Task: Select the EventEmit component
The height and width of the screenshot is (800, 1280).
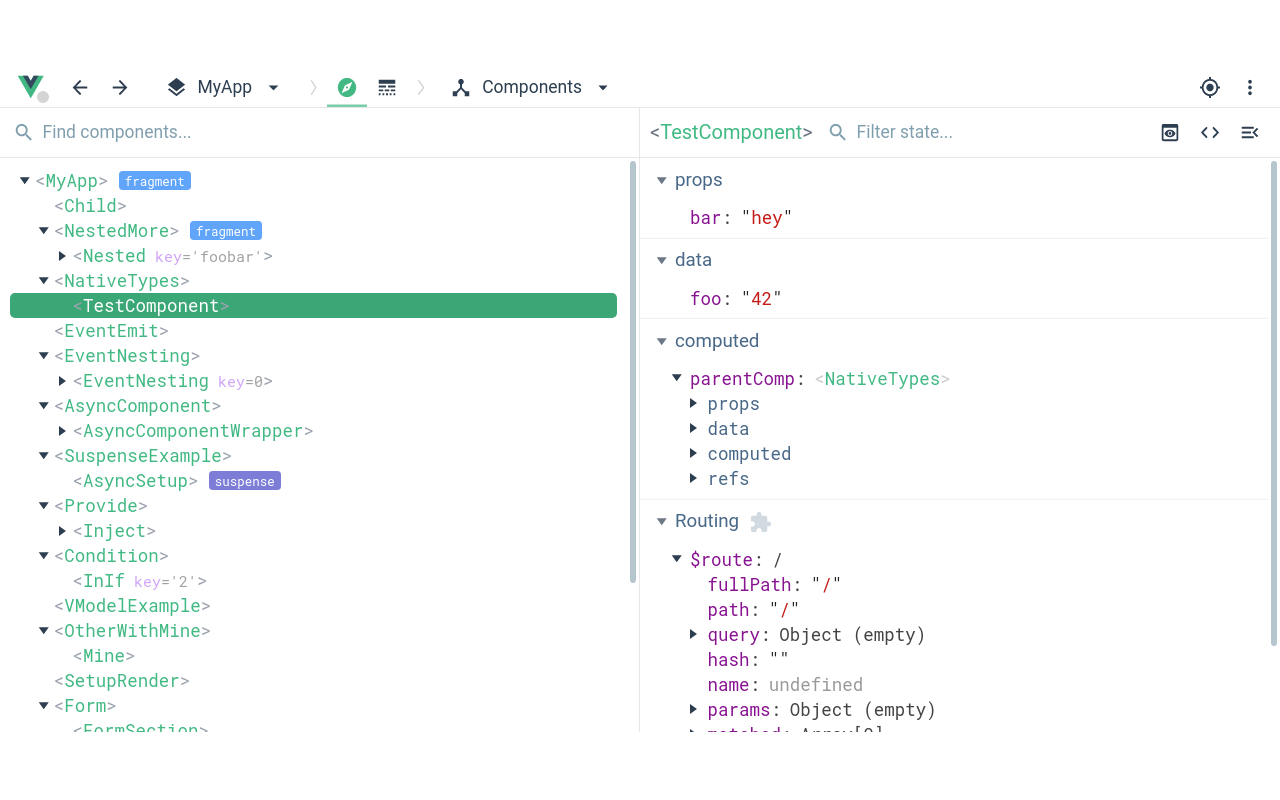Action: pos(111,331)
